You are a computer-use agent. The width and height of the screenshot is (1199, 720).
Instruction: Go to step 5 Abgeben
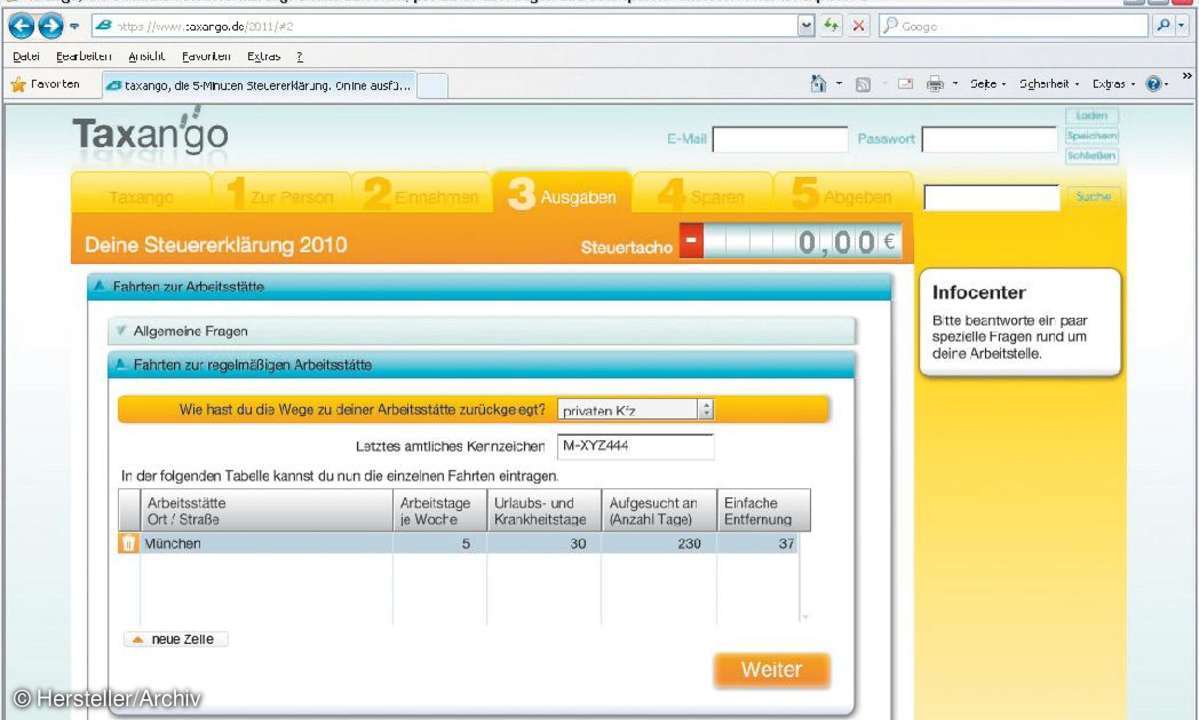point(843,195)
